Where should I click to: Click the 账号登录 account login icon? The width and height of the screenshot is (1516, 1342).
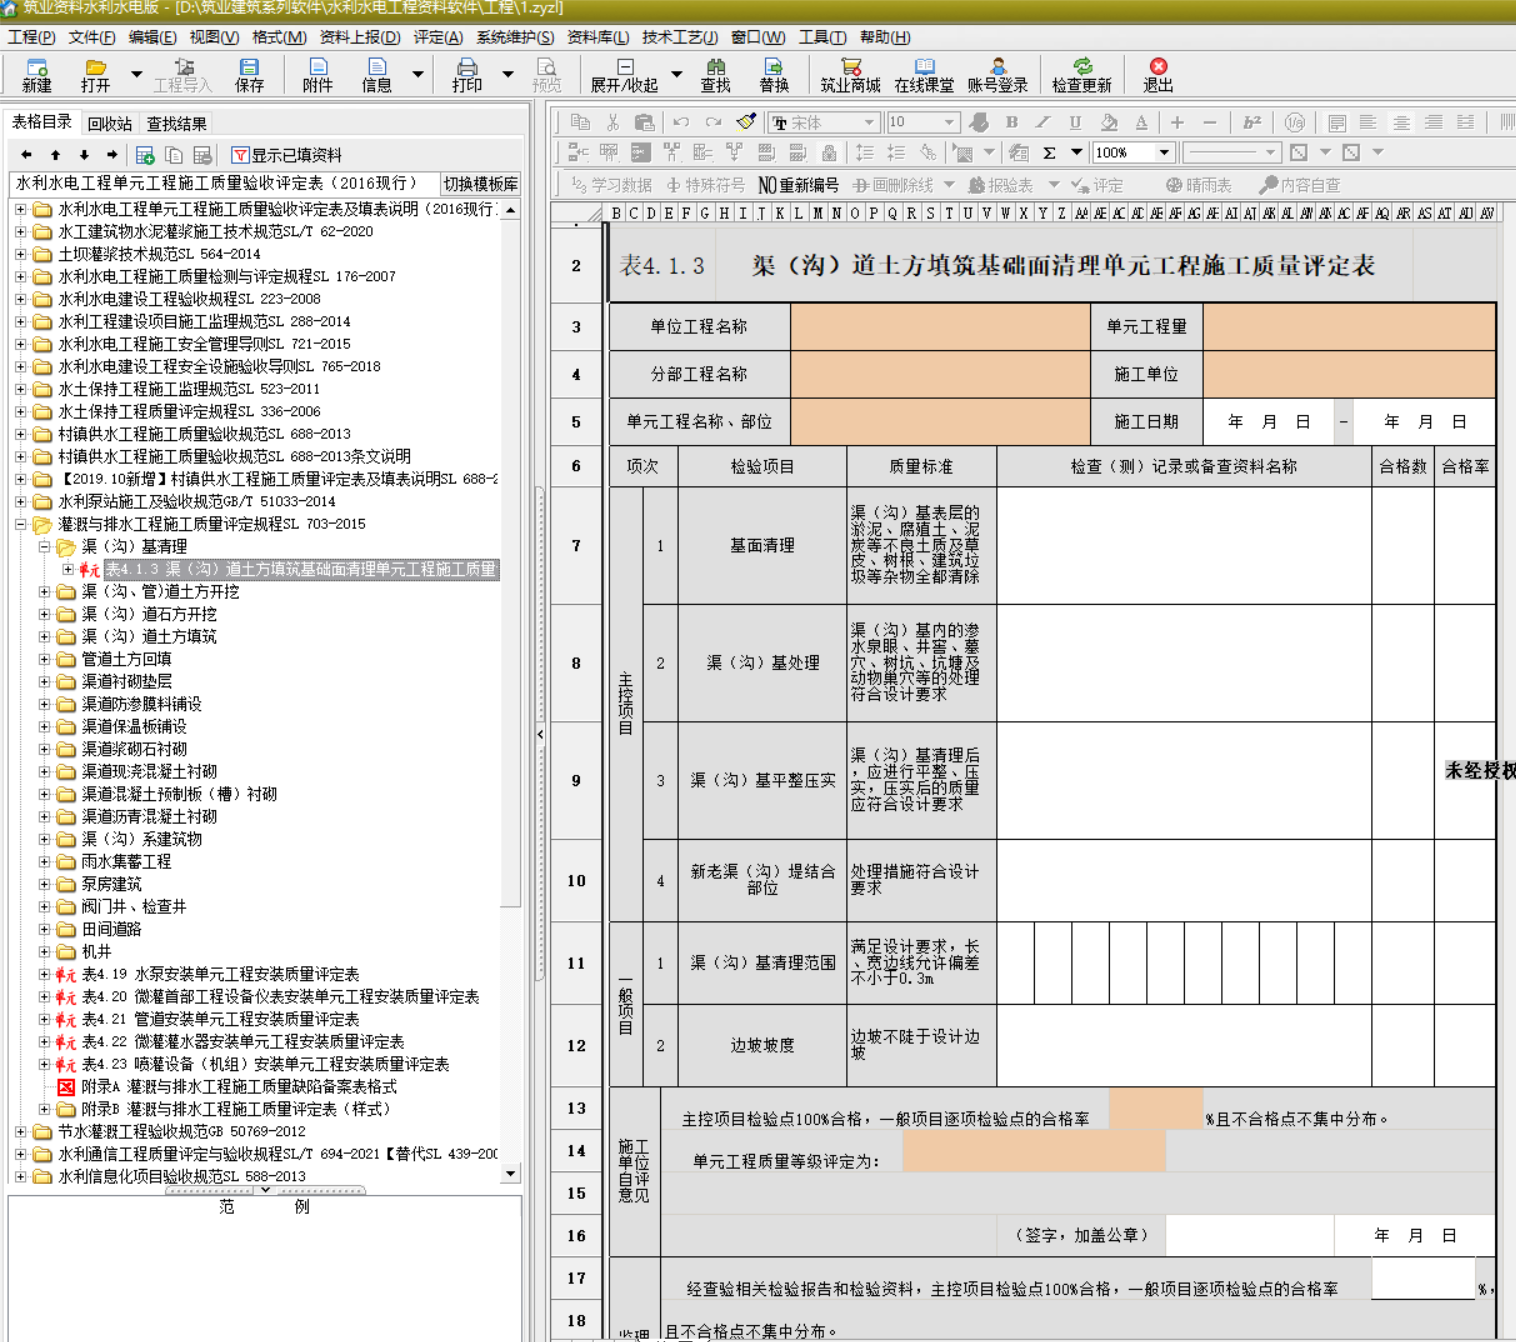(997, 75)
